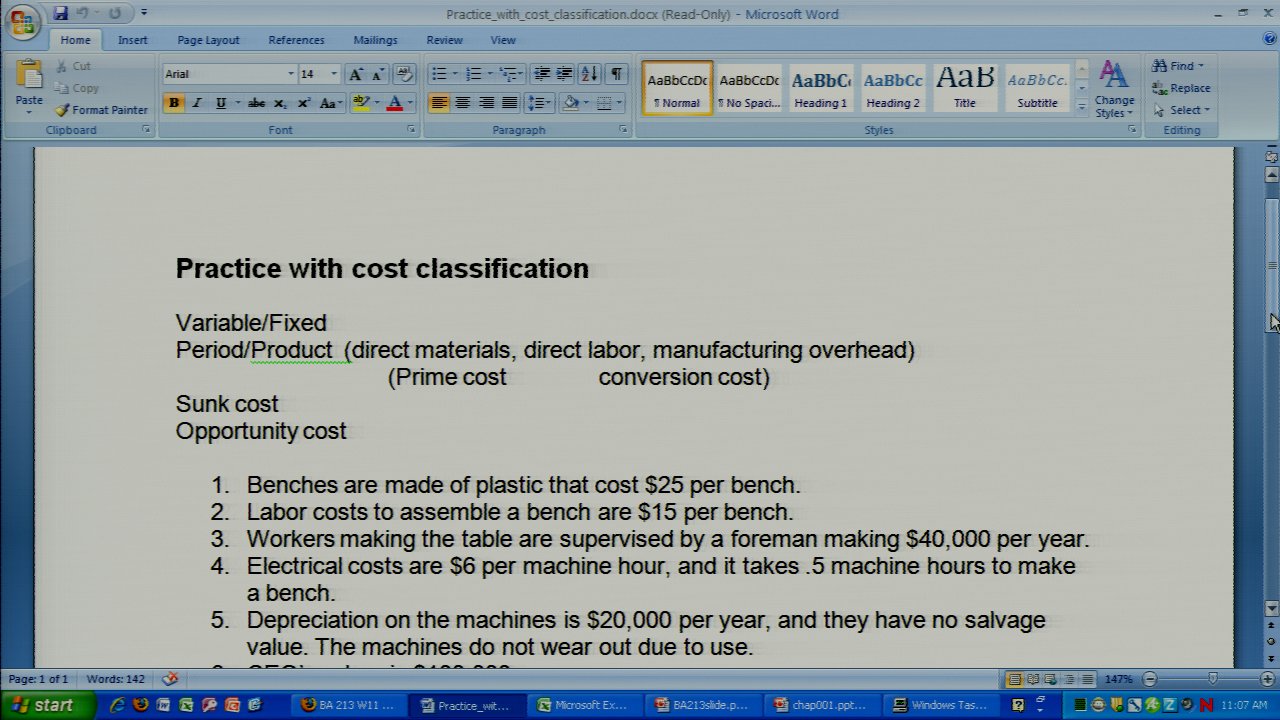
Task: Apply center alignment to the paragraph
Action: [462, 103]
